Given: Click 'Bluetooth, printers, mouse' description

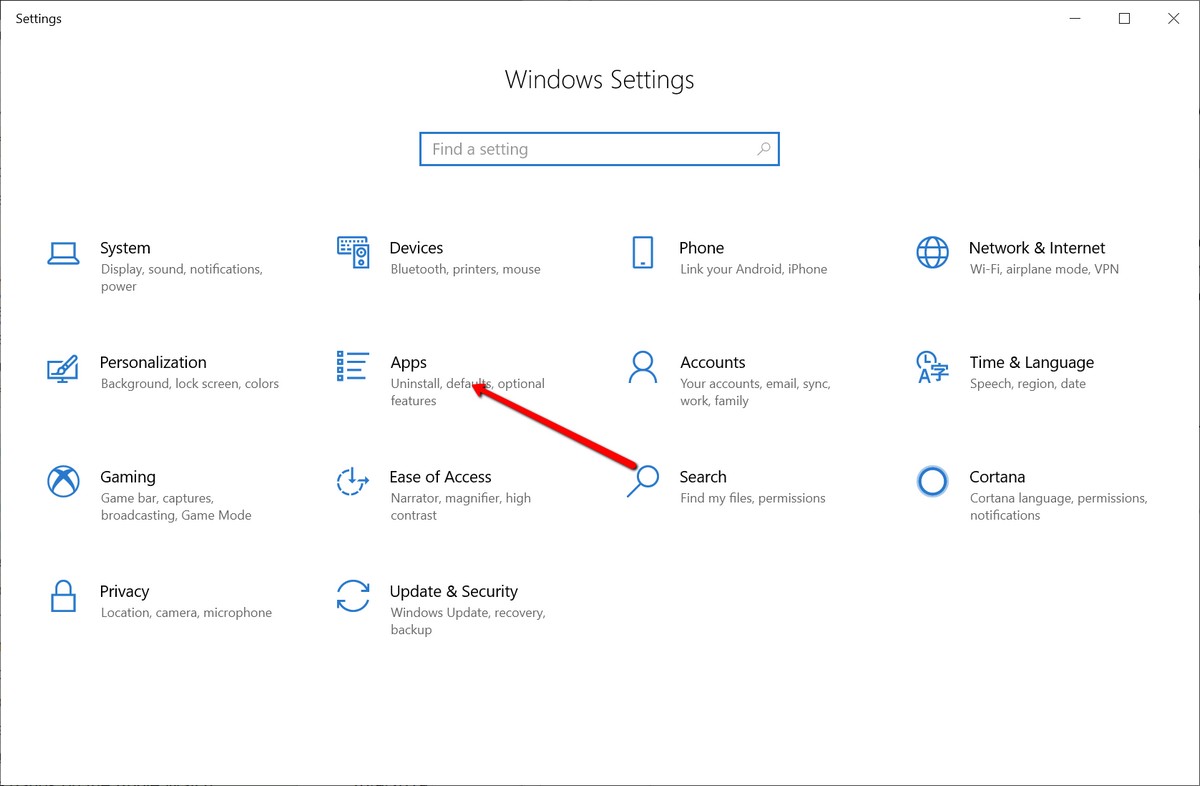Looking at the screenshot, I should (465, 269).
